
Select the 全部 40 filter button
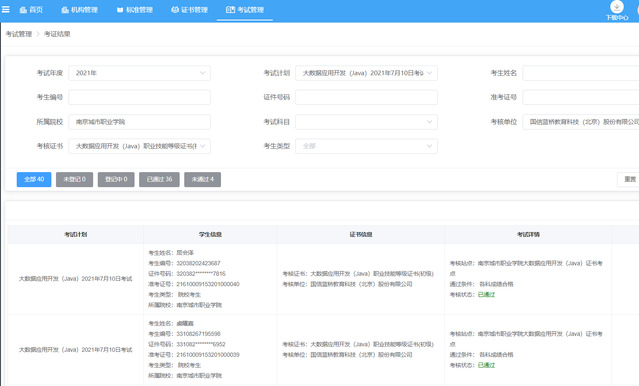[x=34, y=179]
